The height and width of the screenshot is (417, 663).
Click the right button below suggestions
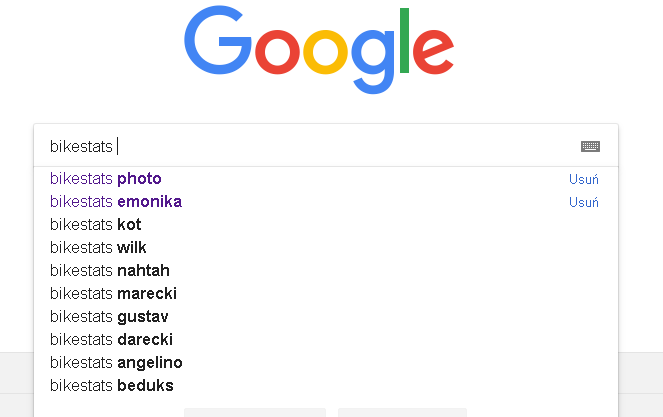pos(402,412)
